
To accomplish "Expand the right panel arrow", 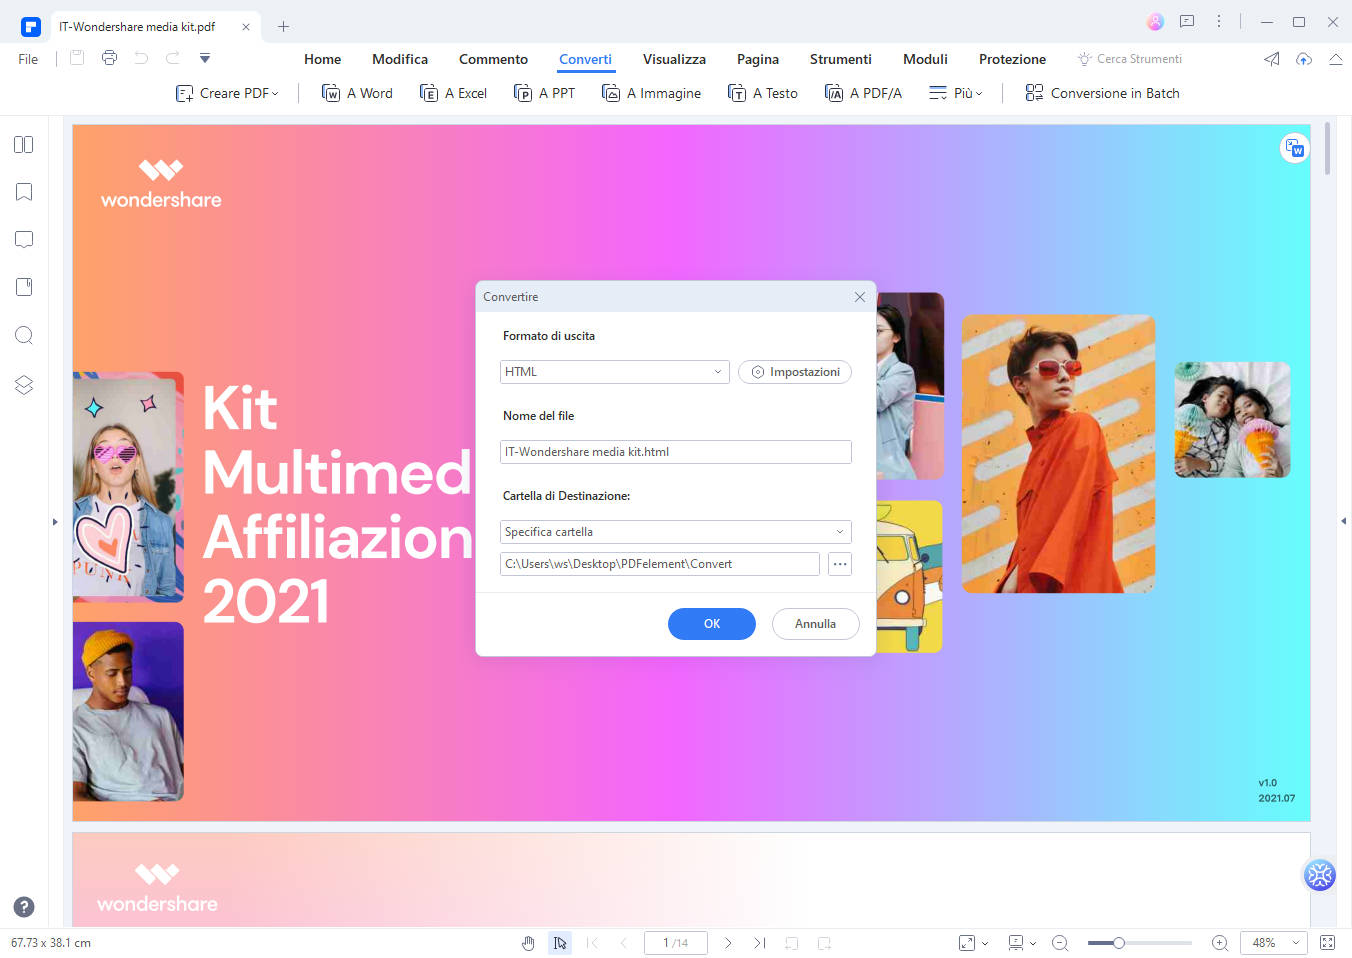I will (1344, 521).
